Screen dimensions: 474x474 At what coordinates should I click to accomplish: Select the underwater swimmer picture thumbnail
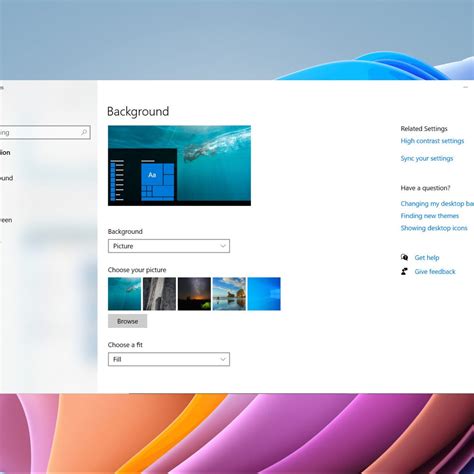click(124, 294)
